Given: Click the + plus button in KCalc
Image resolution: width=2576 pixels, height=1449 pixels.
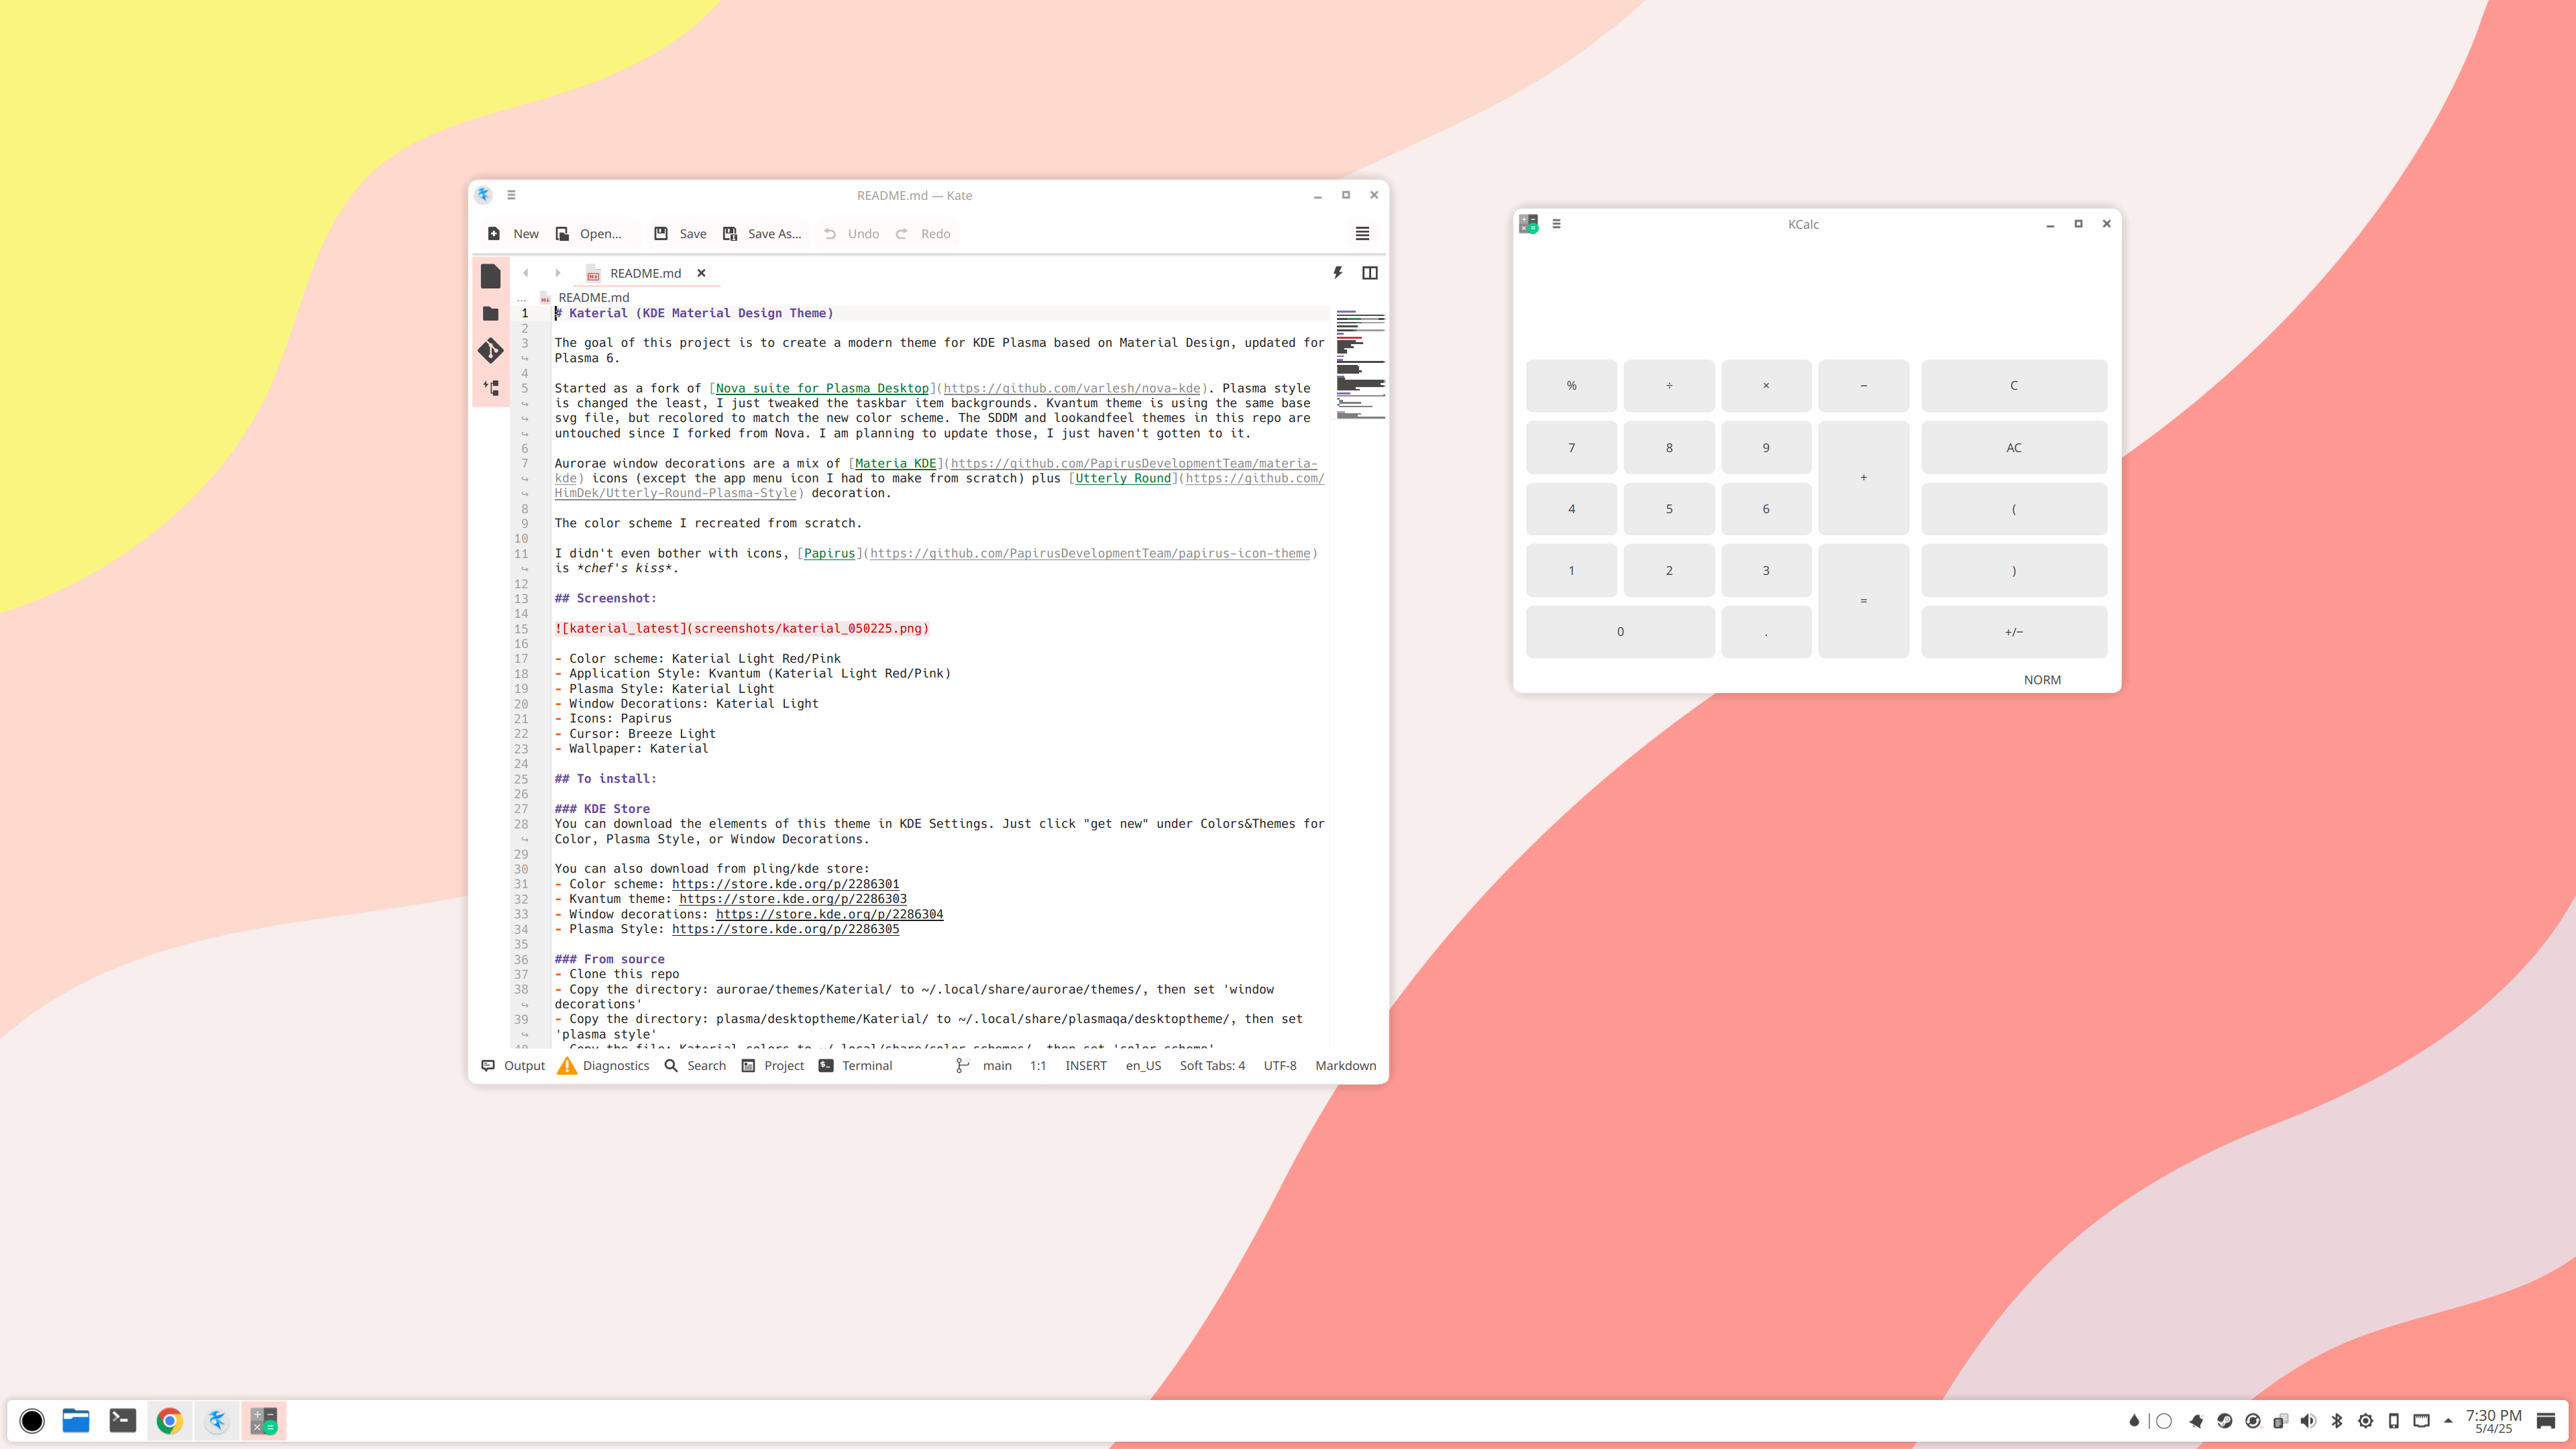Looking at the screenshot, I should pos(1863,478).
